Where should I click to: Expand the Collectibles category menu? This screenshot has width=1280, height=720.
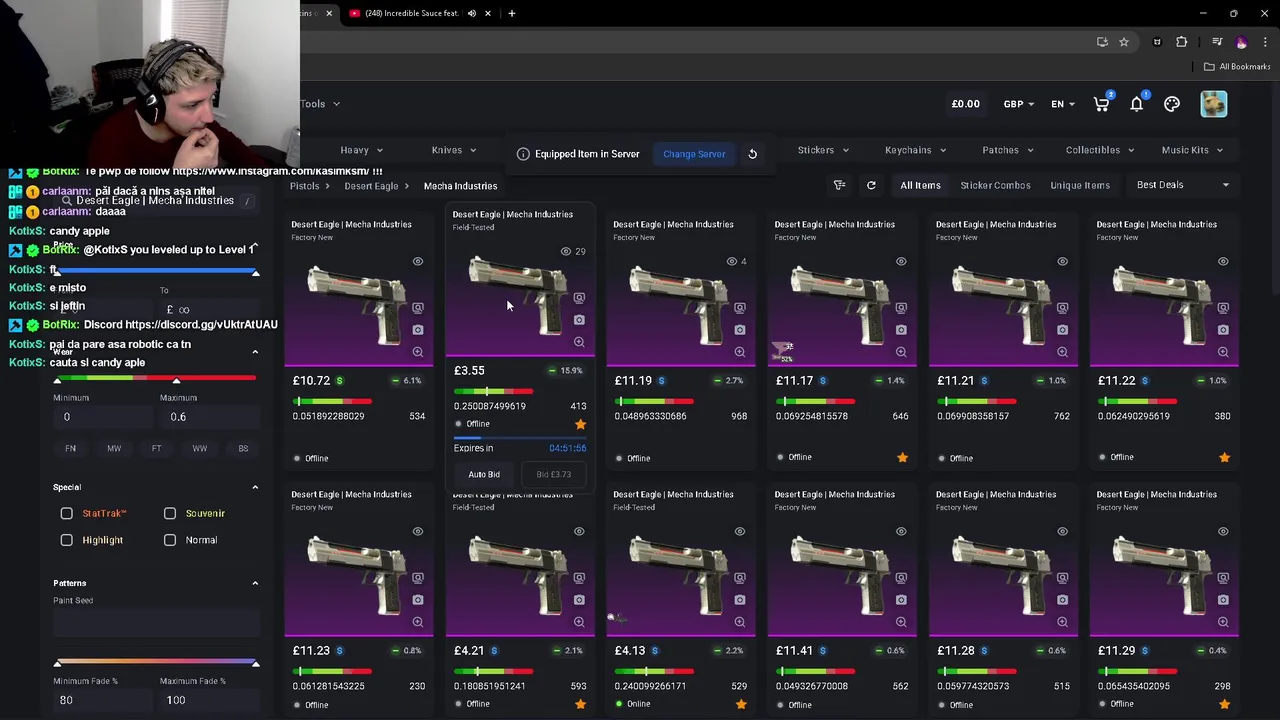[x=1100, y=150]
